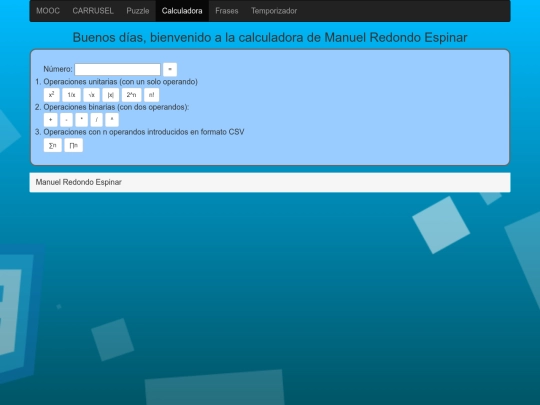Switch to the CARRUSEL tab

(93, 11)
